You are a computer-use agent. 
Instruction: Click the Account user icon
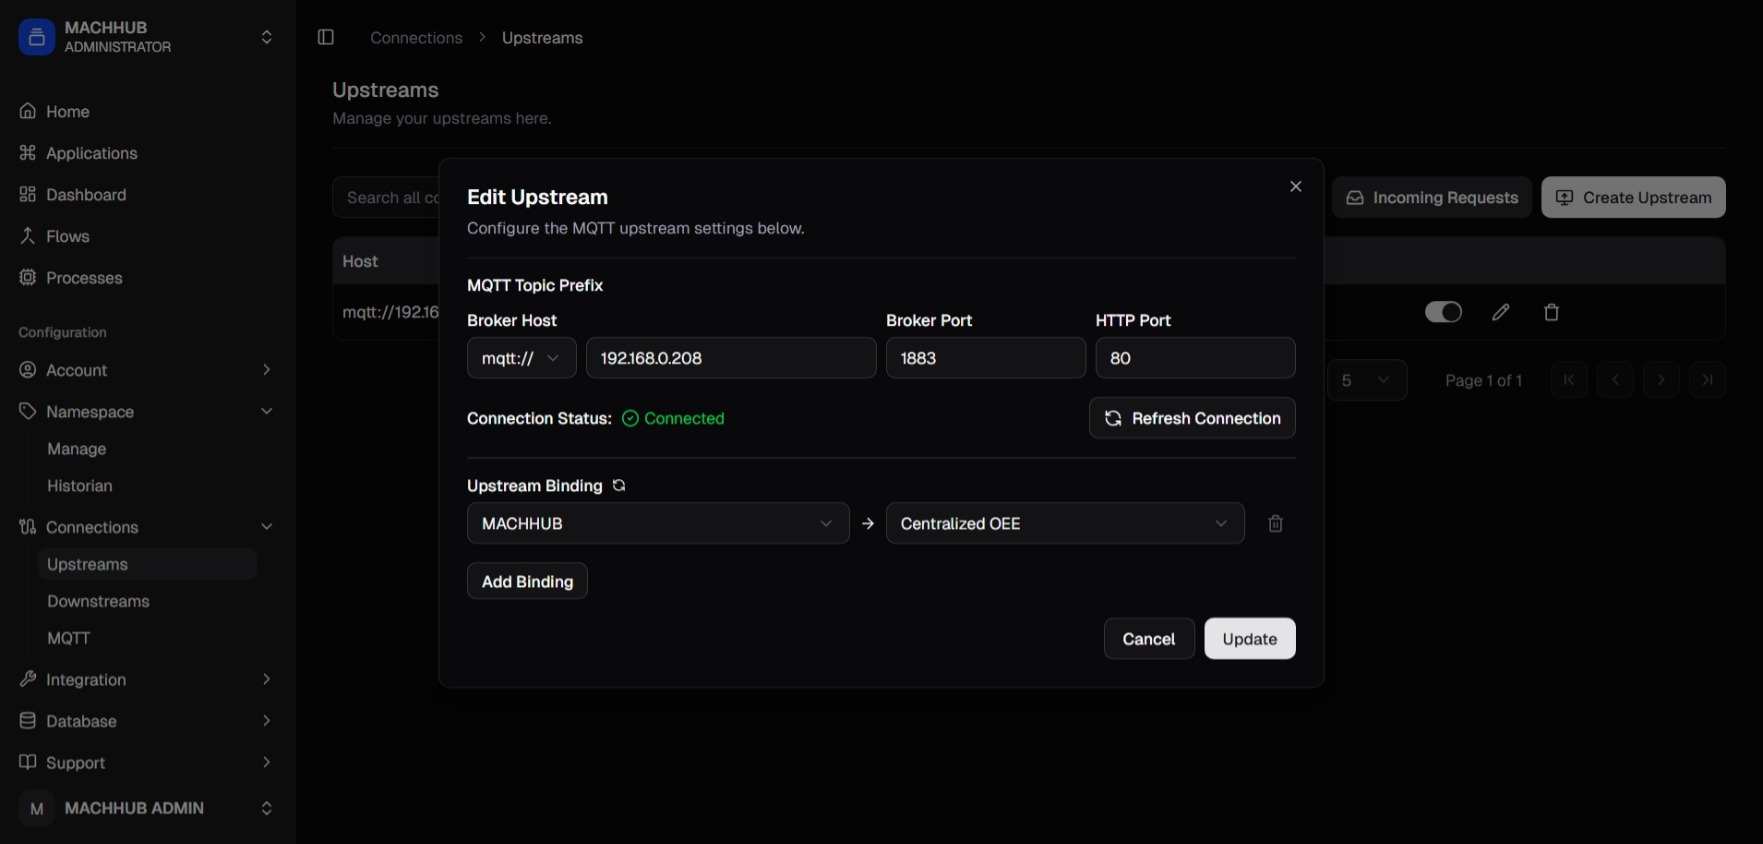28,369
